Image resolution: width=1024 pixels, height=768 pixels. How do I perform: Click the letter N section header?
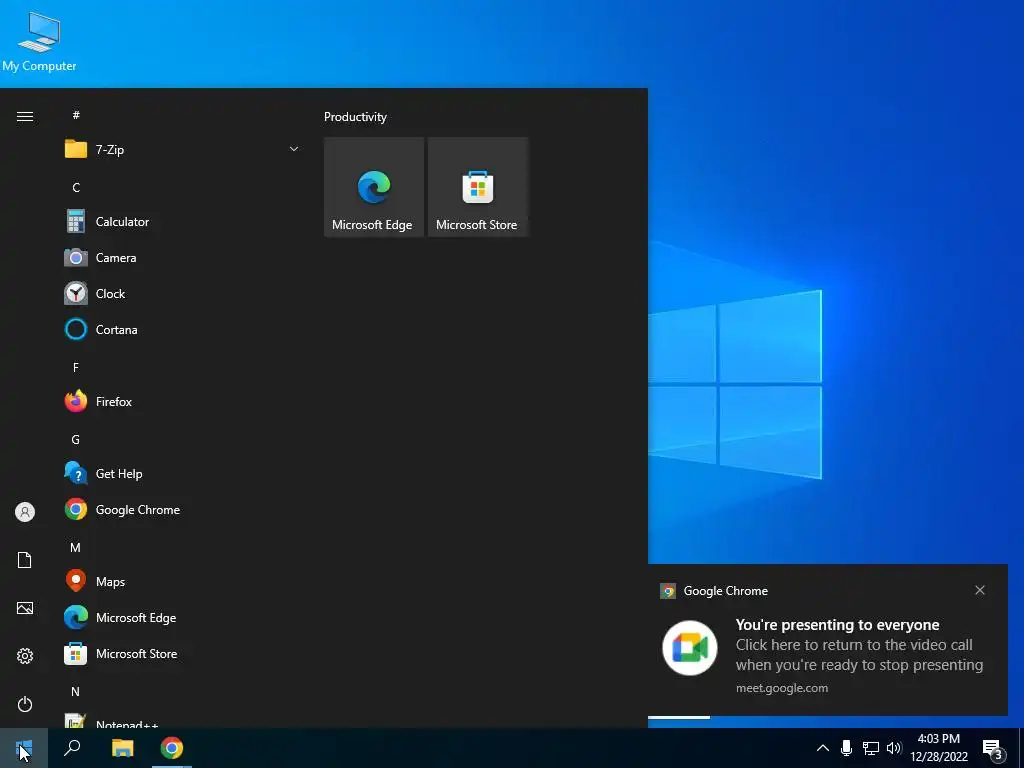pos(76,691)
